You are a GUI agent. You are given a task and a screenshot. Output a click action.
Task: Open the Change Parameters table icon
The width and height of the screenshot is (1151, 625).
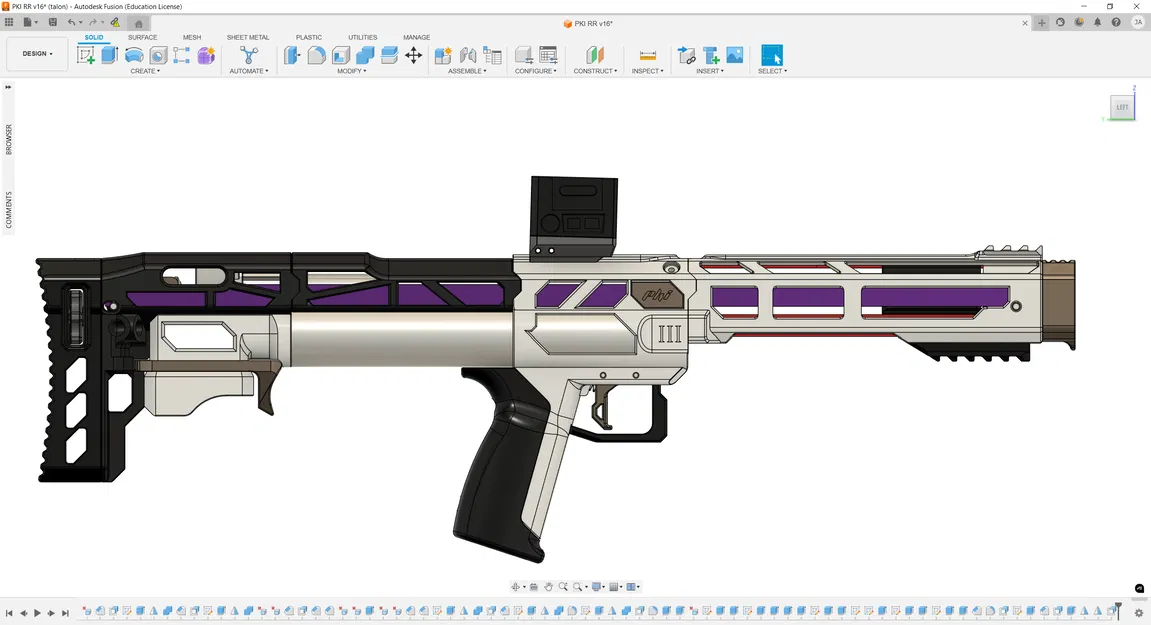[x=548, y=55]
